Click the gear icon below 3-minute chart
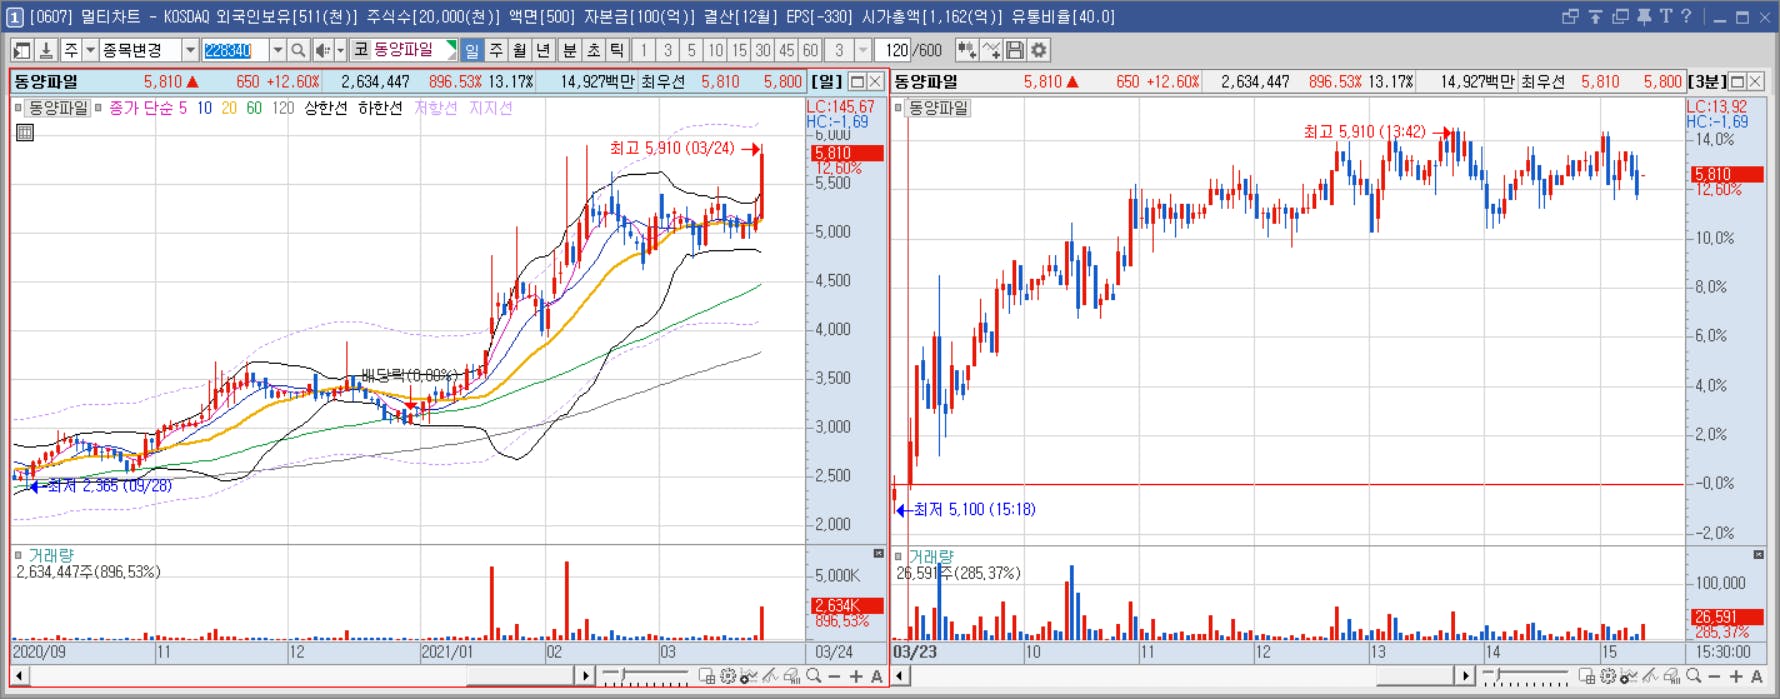The image size is (1780, 699). click(1608, 677)
